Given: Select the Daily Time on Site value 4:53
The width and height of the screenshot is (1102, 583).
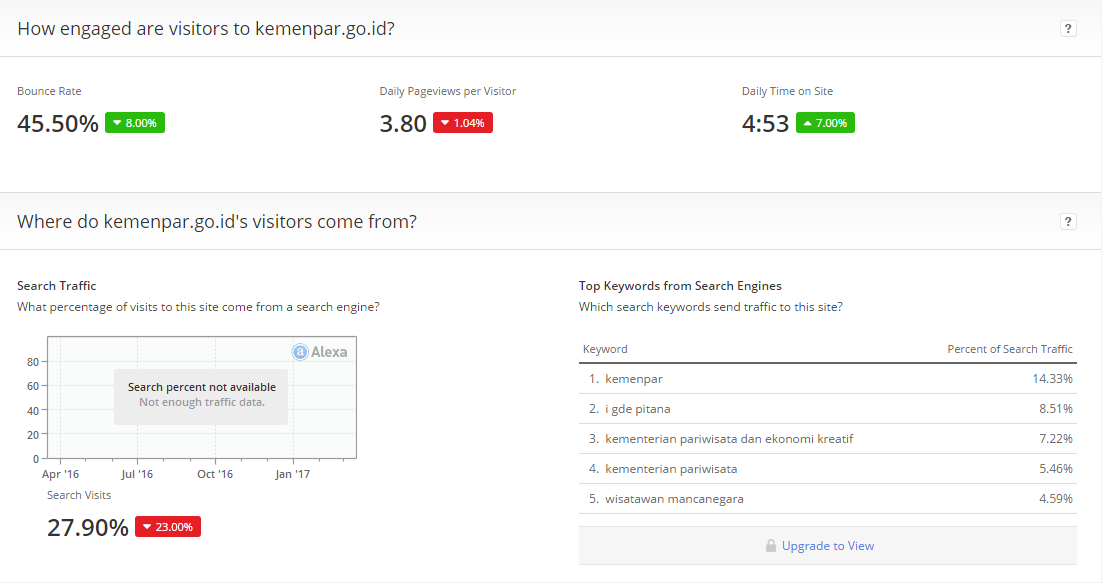Looking at the screenshot, I should 765,124.
